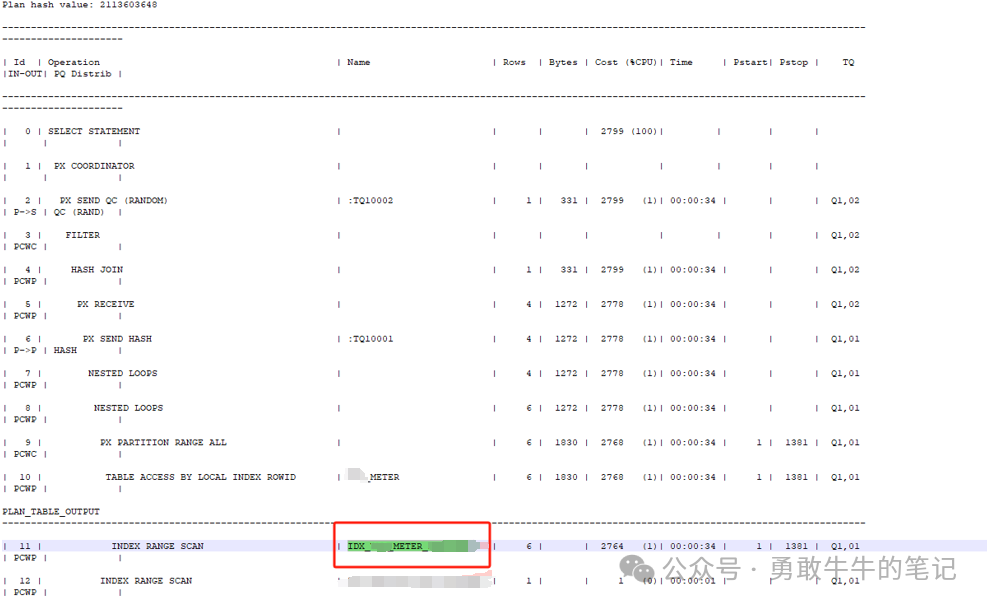The height and width of the screenshot is (607, 987).
Task: Select the PX RECEIVE operation row
Action: coord(101,304)
